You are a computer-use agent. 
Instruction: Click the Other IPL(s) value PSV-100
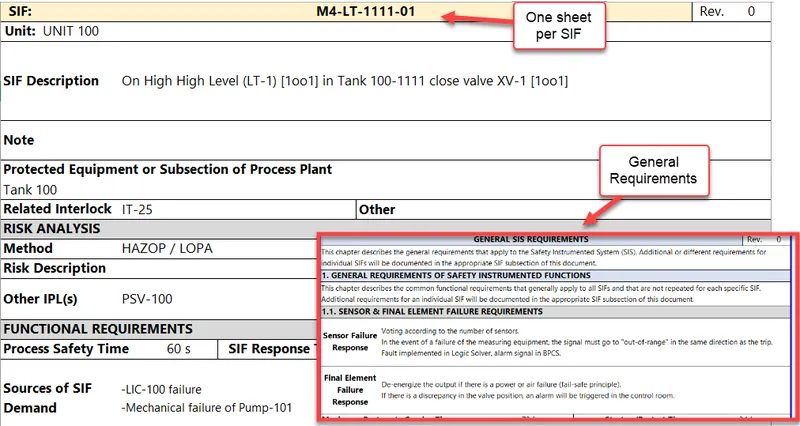[148, 298]
